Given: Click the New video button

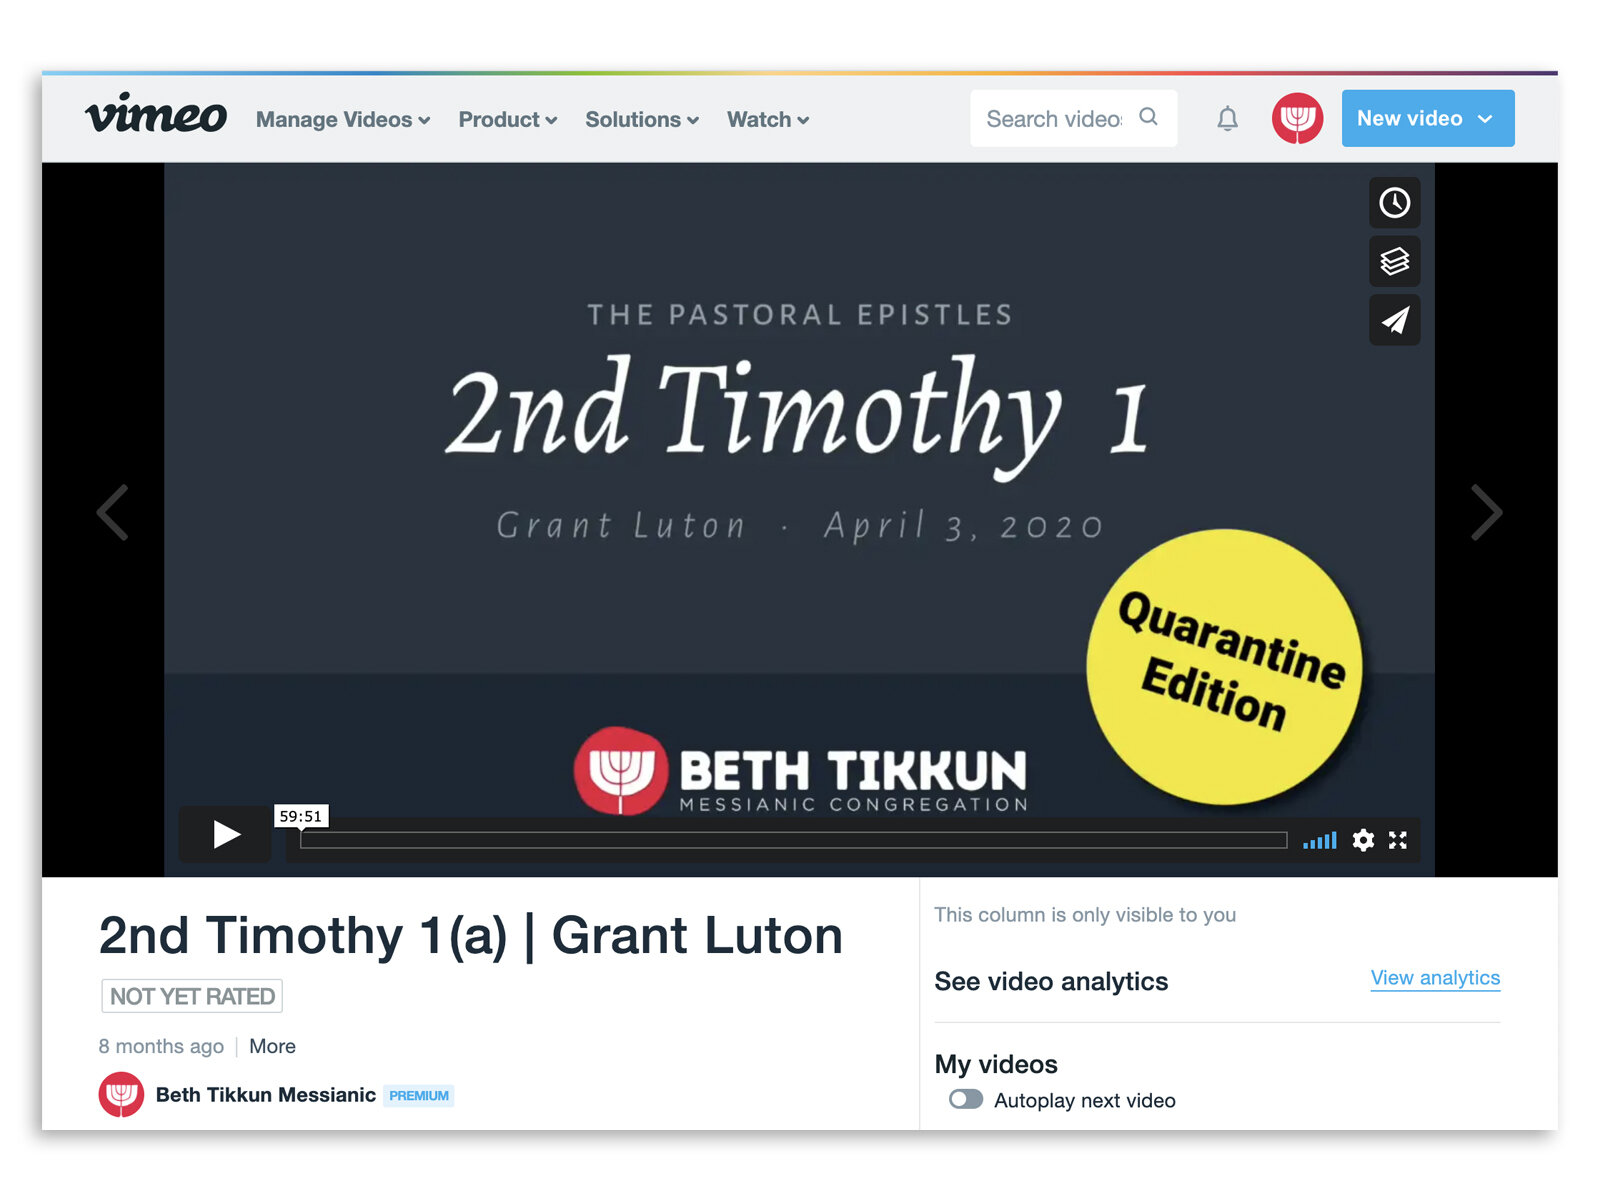Looking at the screenshot, I should point(1427,118).
